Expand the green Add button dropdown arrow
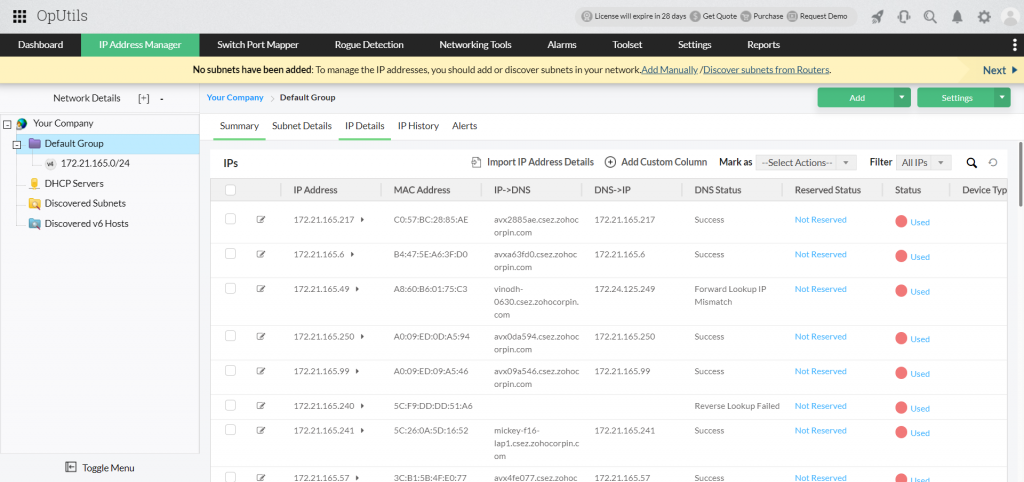 (x=902, y=97)
